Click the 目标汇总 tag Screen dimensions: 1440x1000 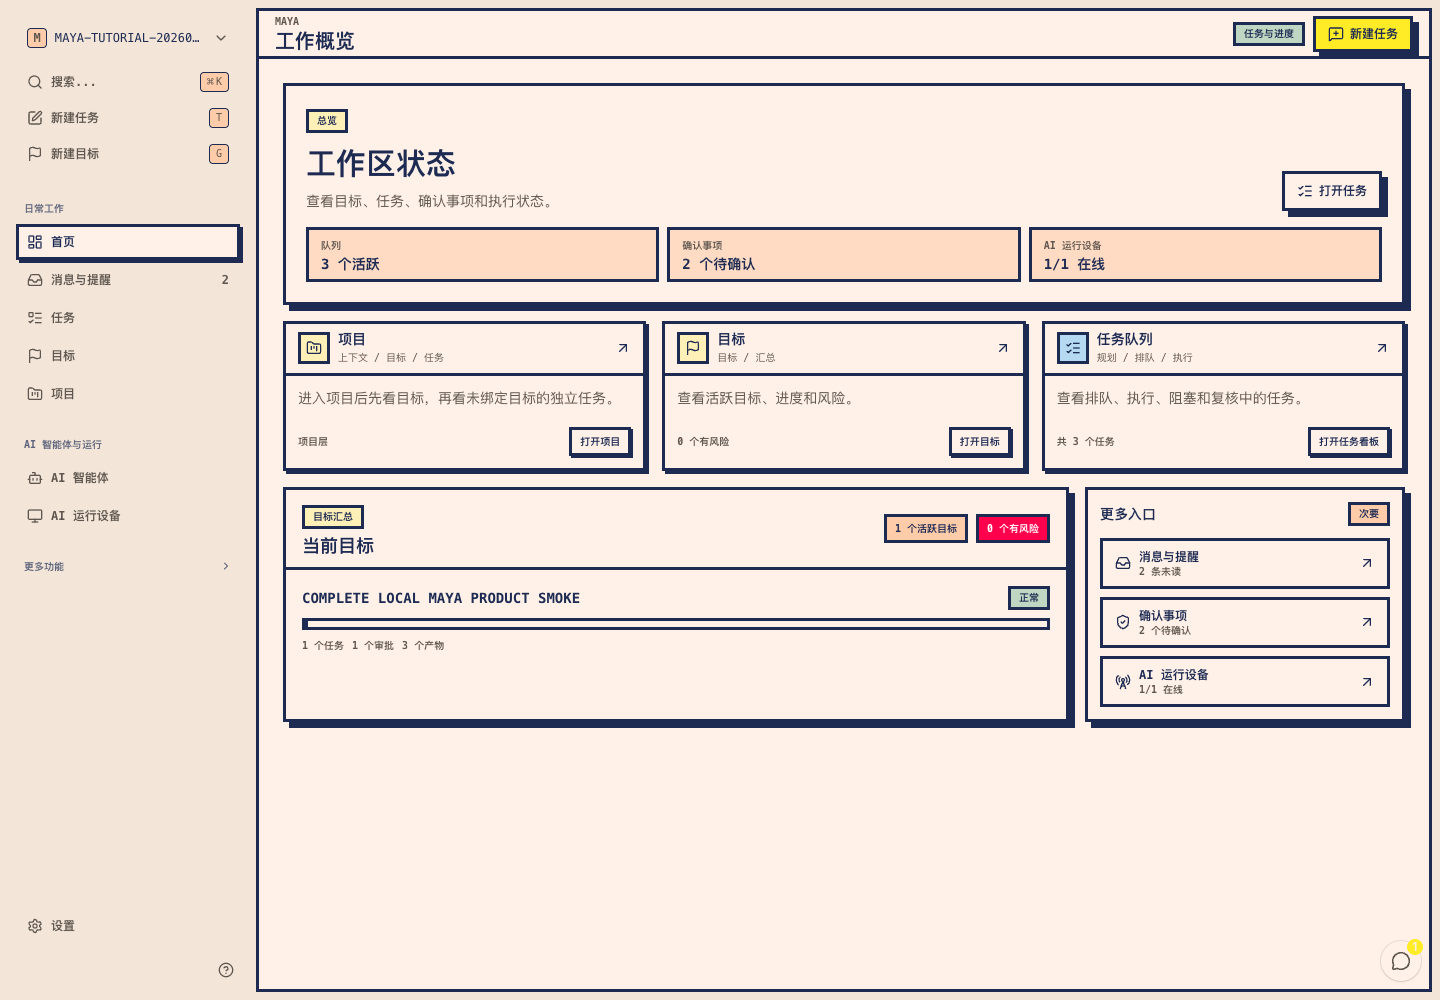click(333, 517)
